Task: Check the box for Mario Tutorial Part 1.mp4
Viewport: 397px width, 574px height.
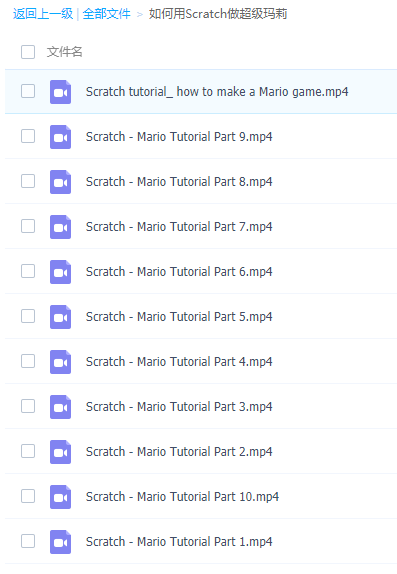Action: (28, 541)
